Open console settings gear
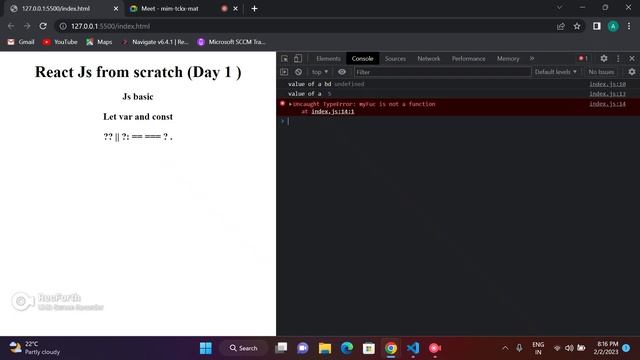 pyautogui.click(x=632, y=72)
